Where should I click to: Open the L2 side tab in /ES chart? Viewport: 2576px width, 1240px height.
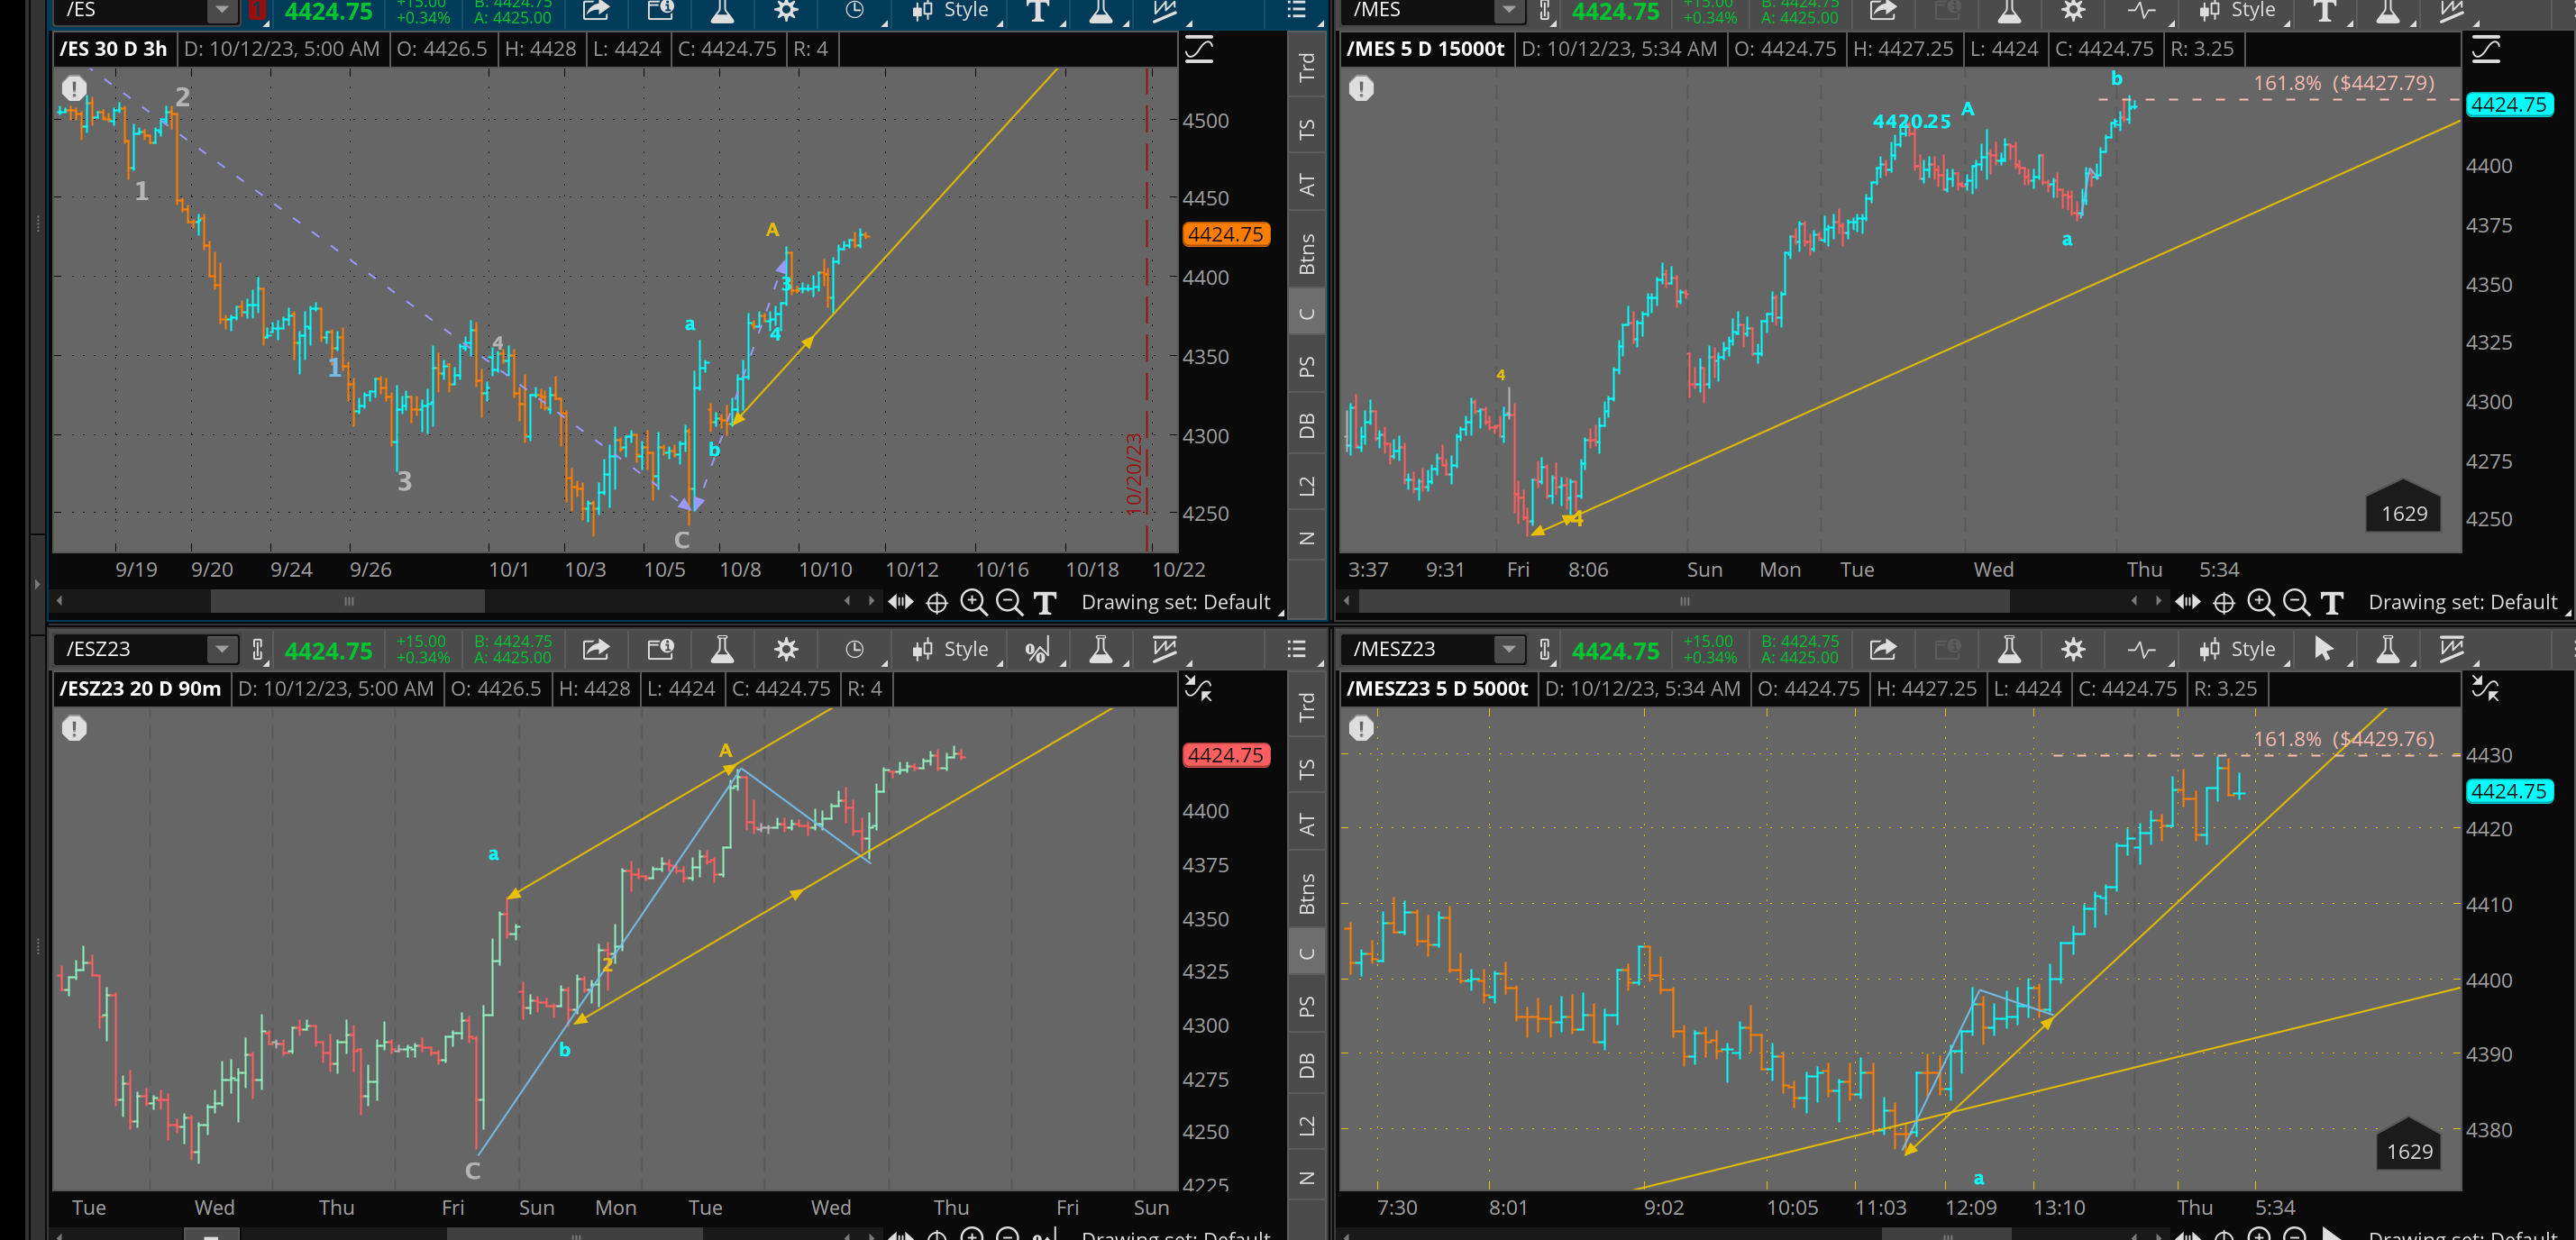coord(1306,487)
